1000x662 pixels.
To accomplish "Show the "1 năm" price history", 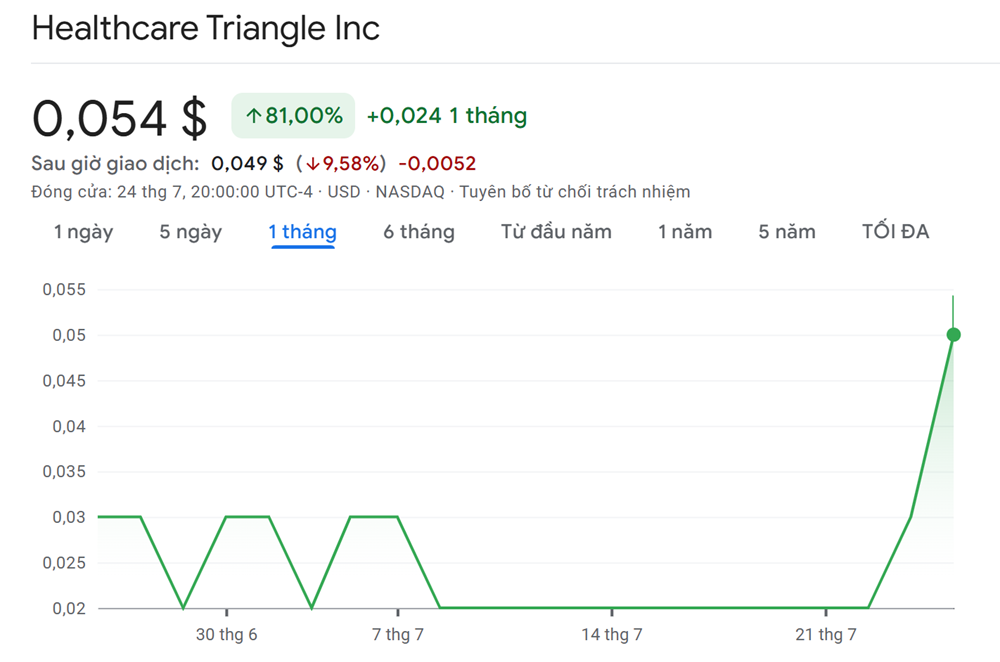I will (685, 232).
